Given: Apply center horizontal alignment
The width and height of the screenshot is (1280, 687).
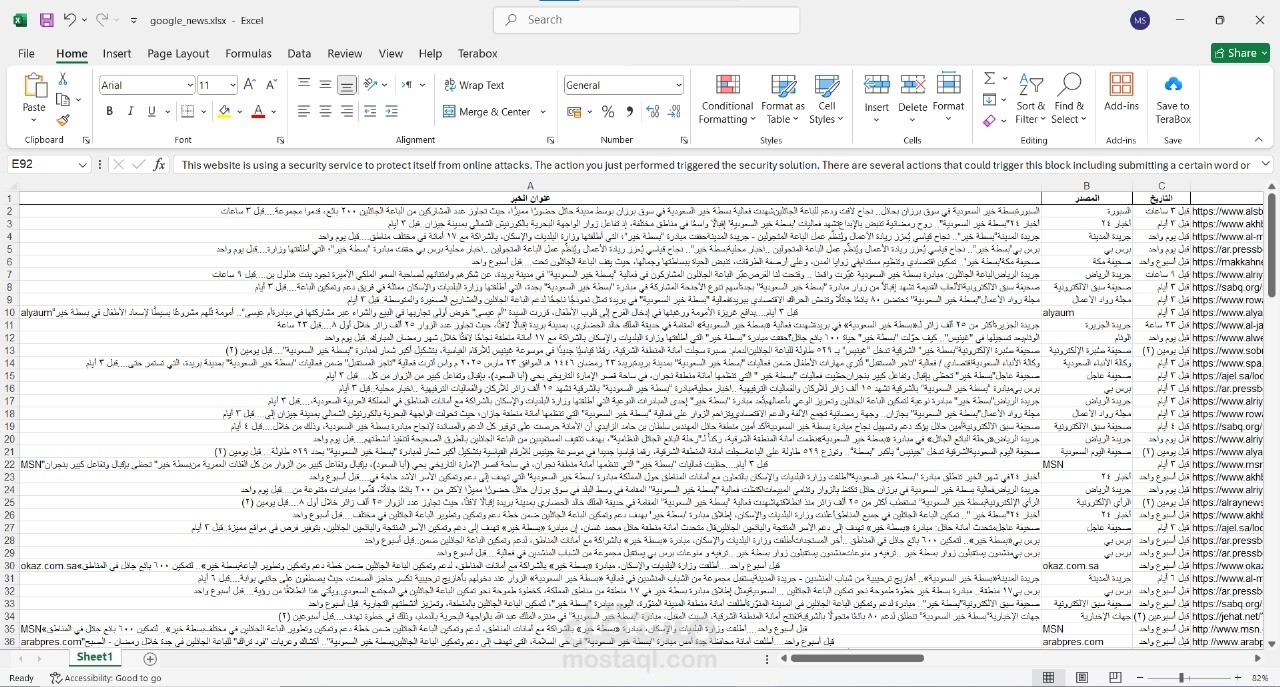Looking at the screenshot, I should tap(325, 111).
